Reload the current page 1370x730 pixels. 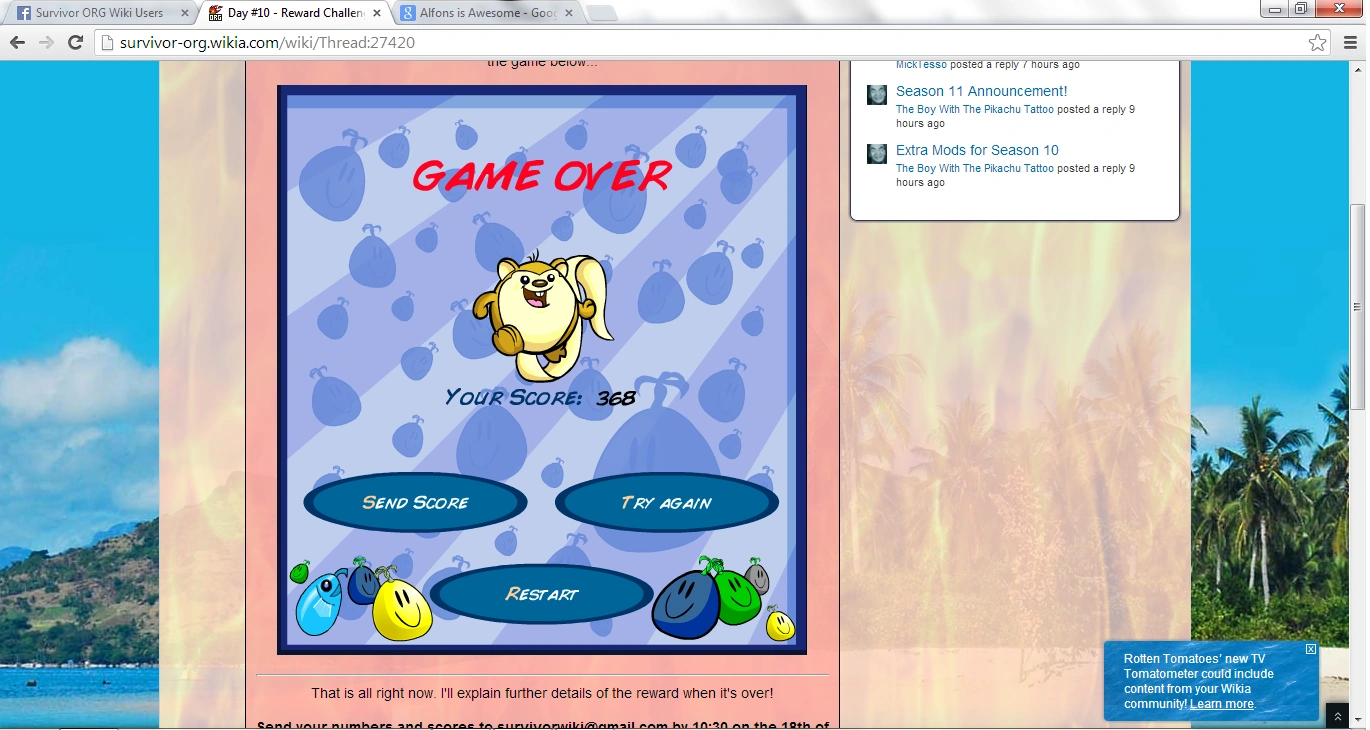[75, 43]
